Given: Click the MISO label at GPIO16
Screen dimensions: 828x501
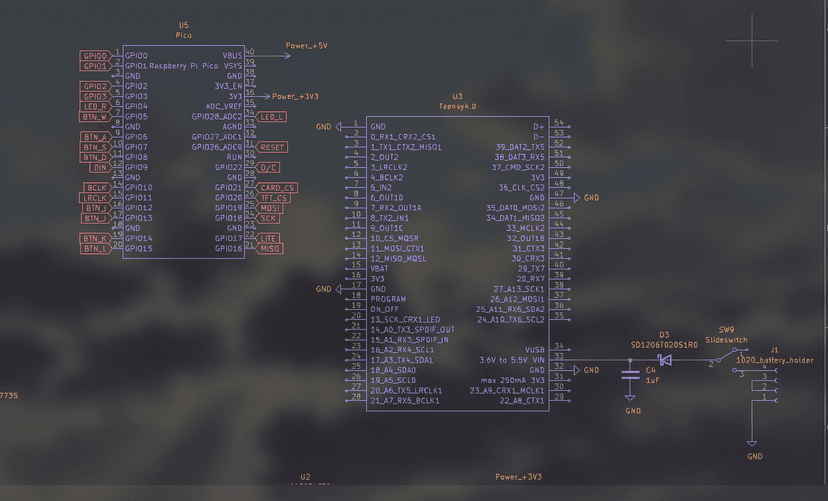Looking at the screenshot, I should pos(270,249).
